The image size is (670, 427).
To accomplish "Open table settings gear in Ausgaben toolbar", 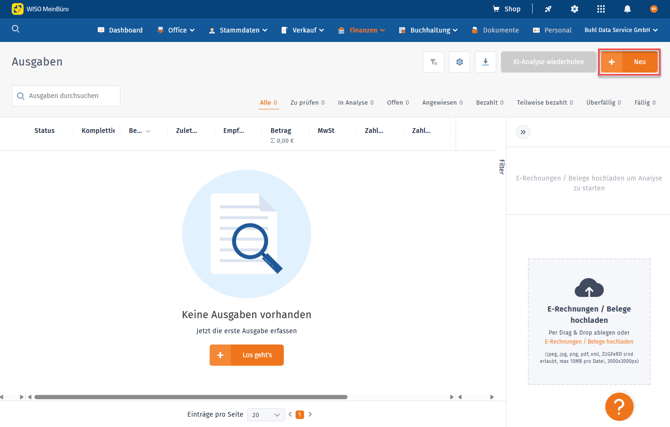I will point(460,62).
